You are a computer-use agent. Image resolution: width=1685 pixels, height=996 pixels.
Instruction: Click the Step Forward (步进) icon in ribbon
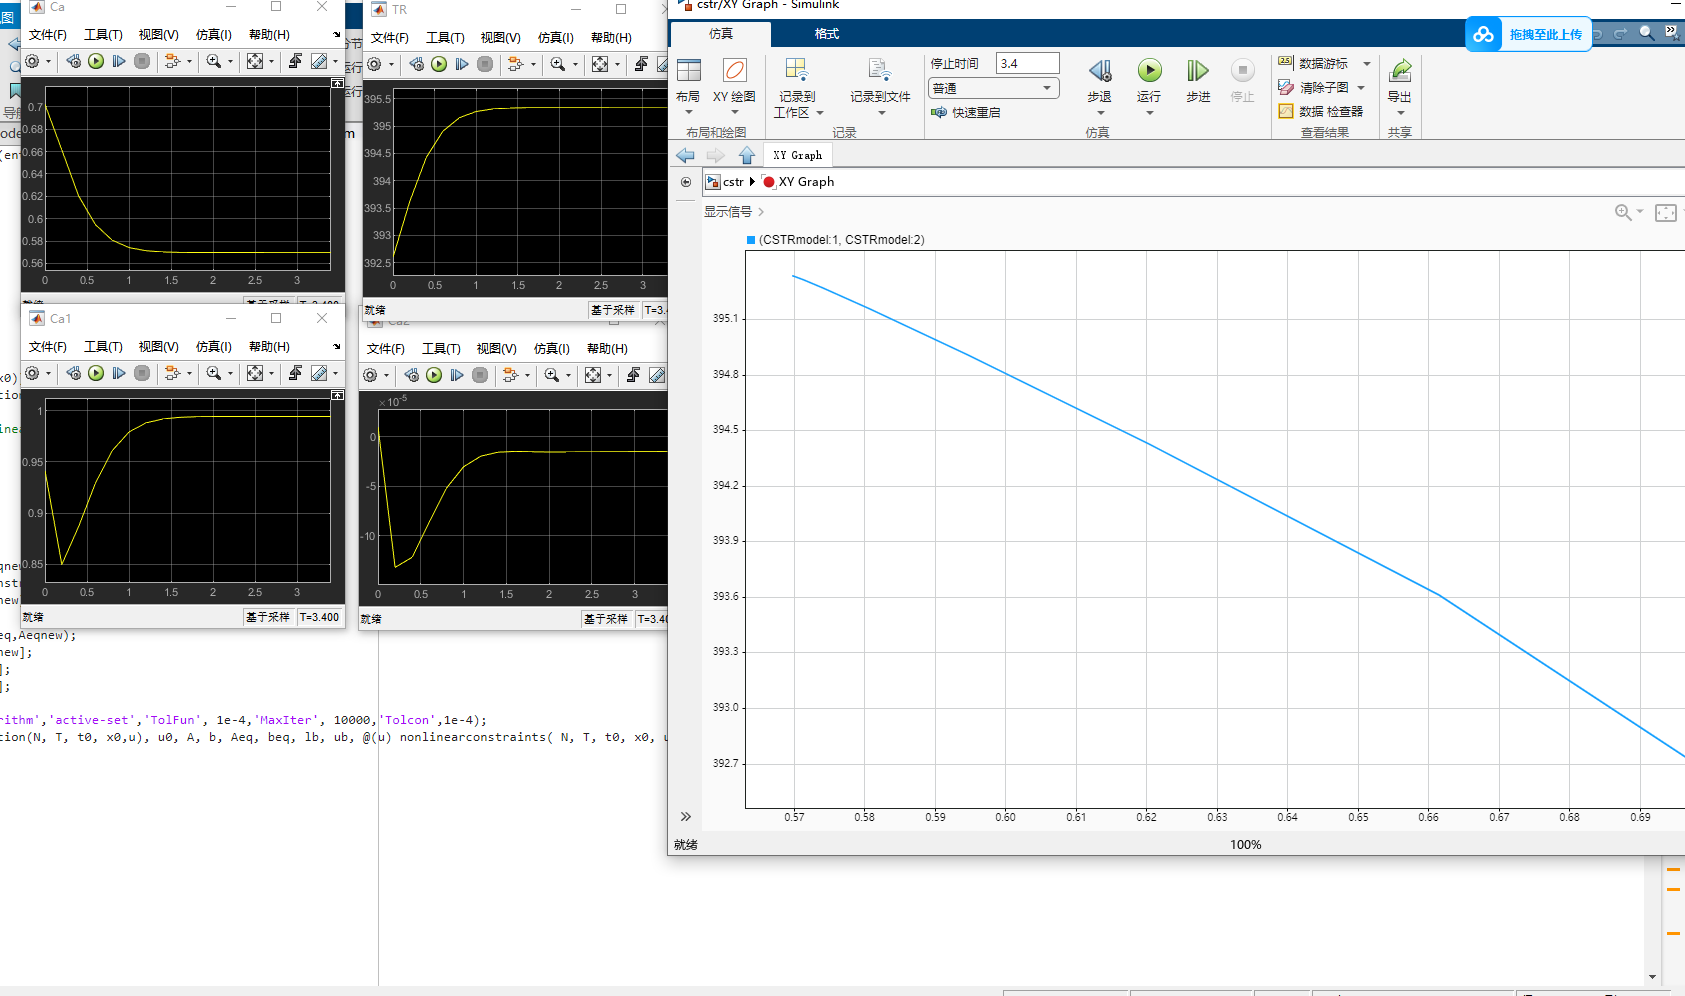[1197, 71]
